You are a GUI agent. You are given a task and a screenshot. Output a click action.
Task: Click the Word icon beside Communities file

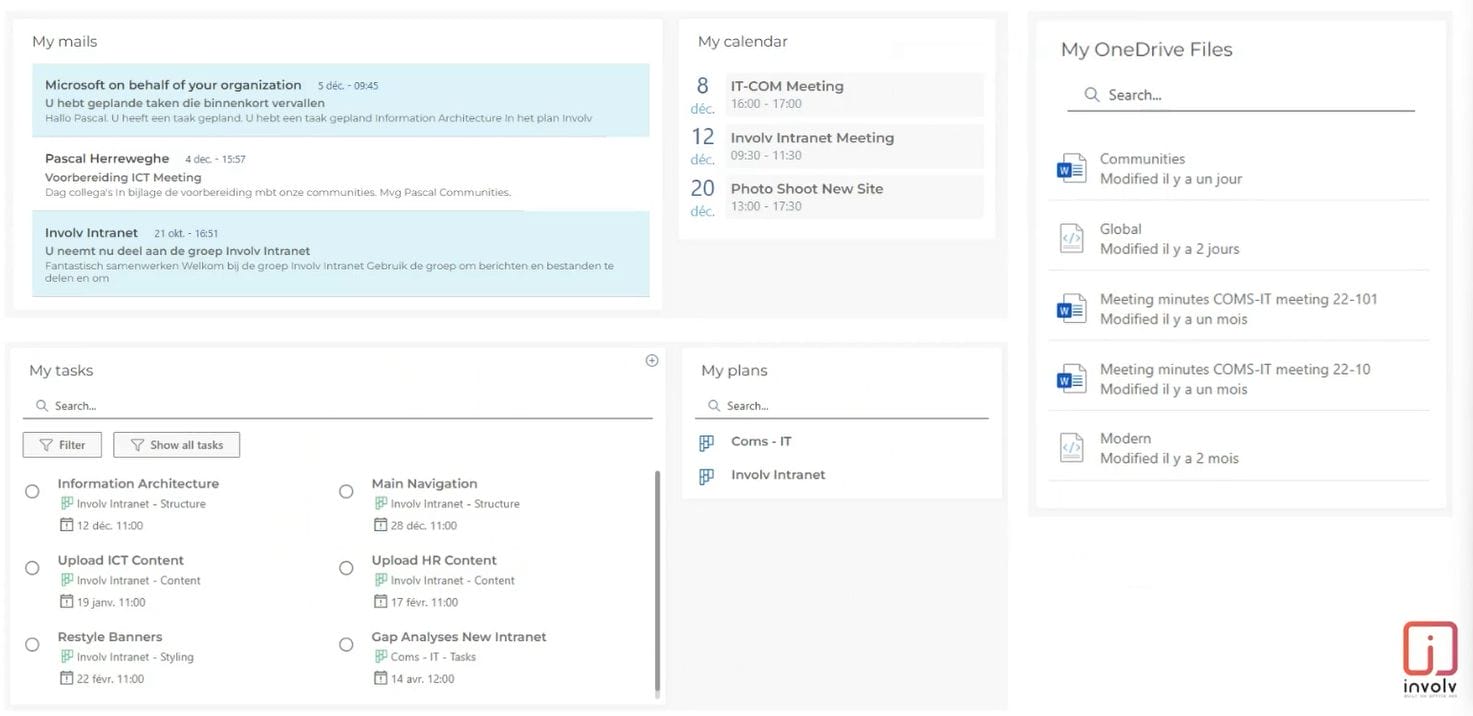coord(1071,169)
